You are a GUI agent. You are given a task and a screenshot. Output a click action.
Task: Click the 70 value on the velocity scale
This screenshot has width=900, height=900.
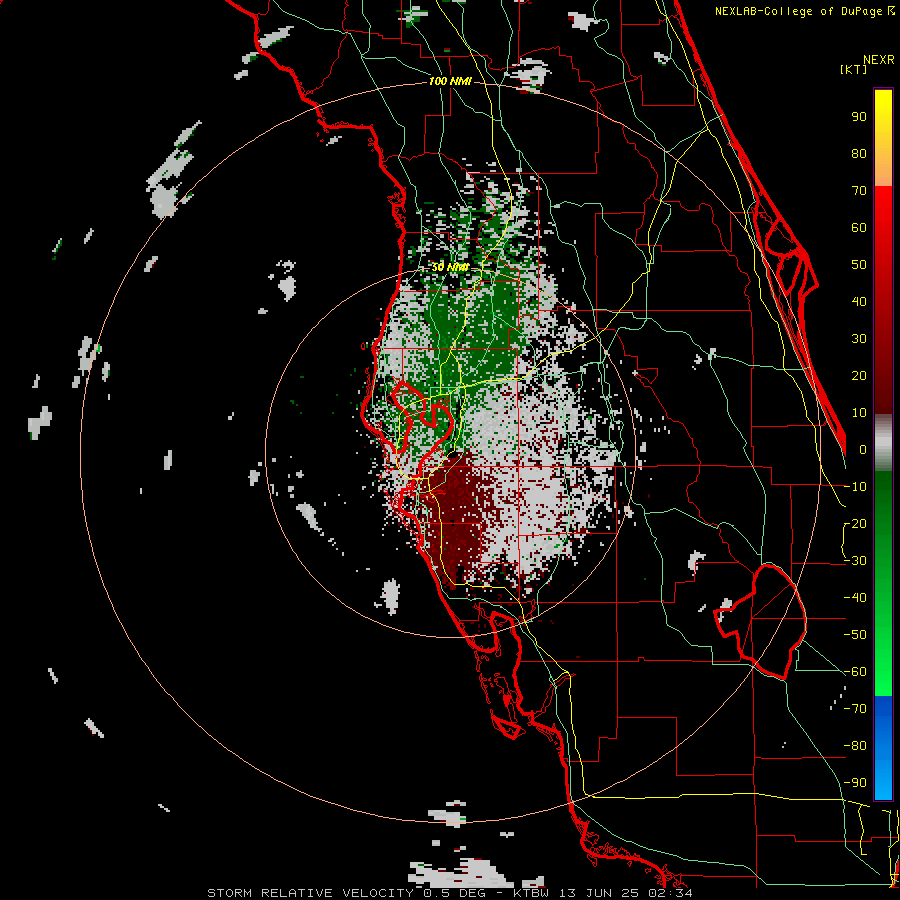click(859, 191)
